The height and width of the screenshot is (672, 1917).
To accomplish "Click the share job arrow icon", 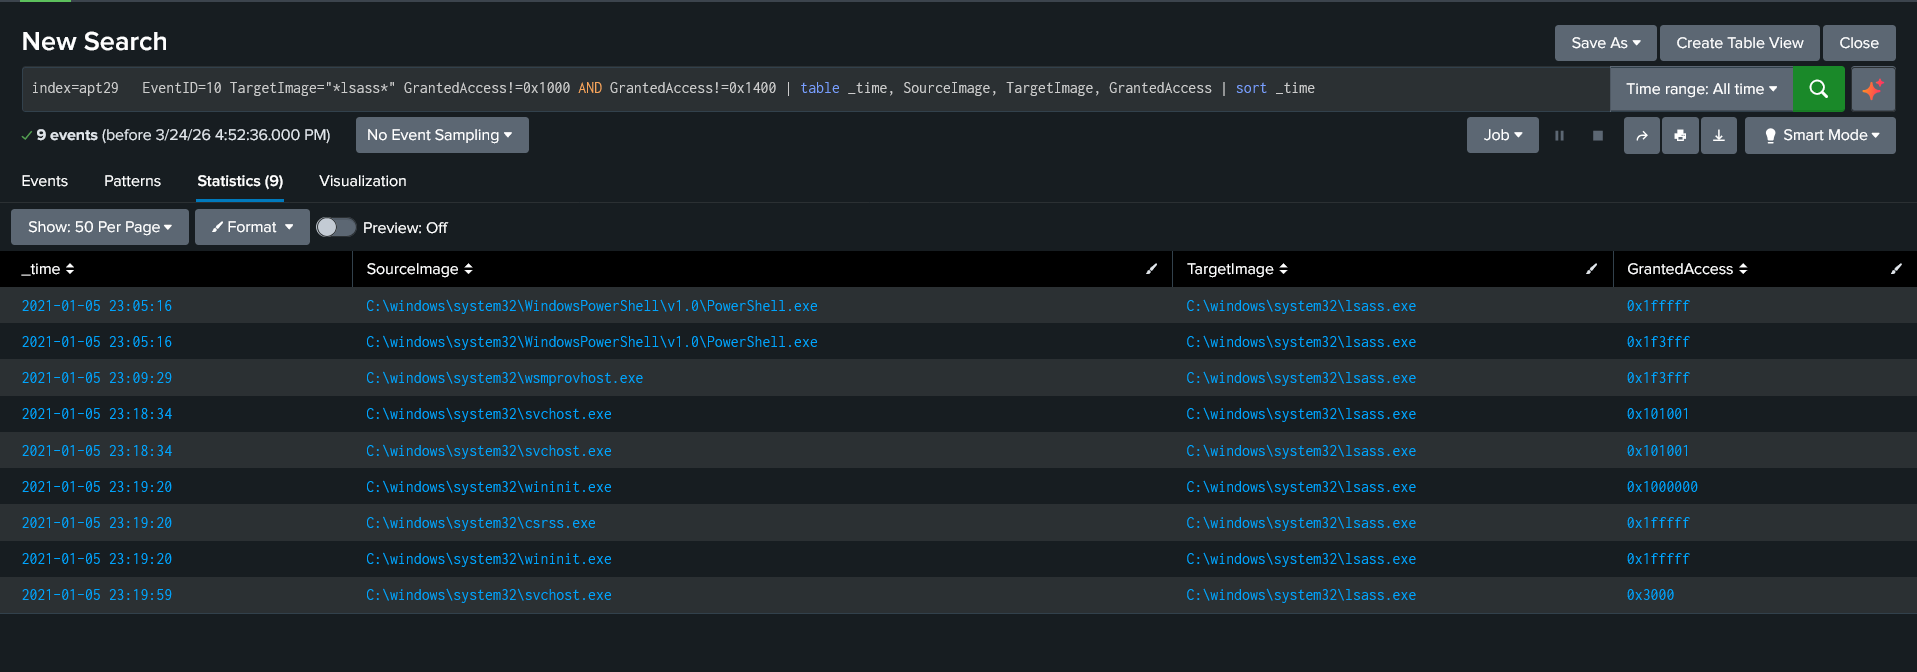I will point(1641,135).
